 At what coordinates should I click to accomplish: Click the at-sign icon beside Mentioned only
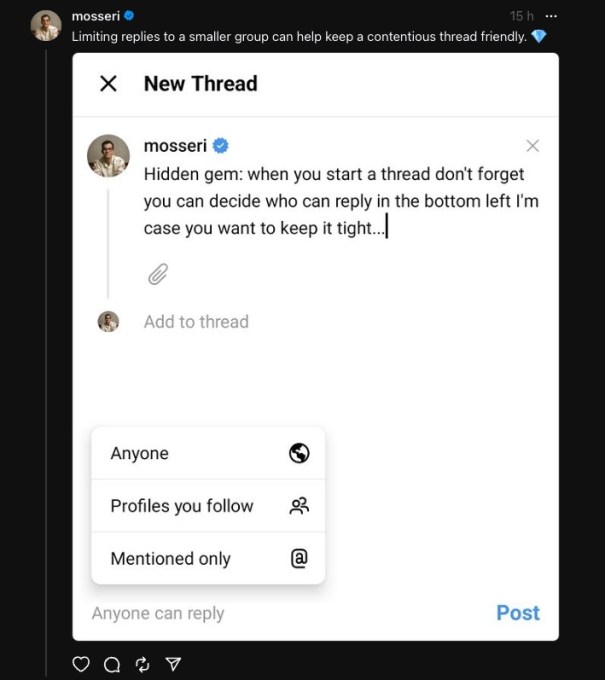[x=299, y=559]
